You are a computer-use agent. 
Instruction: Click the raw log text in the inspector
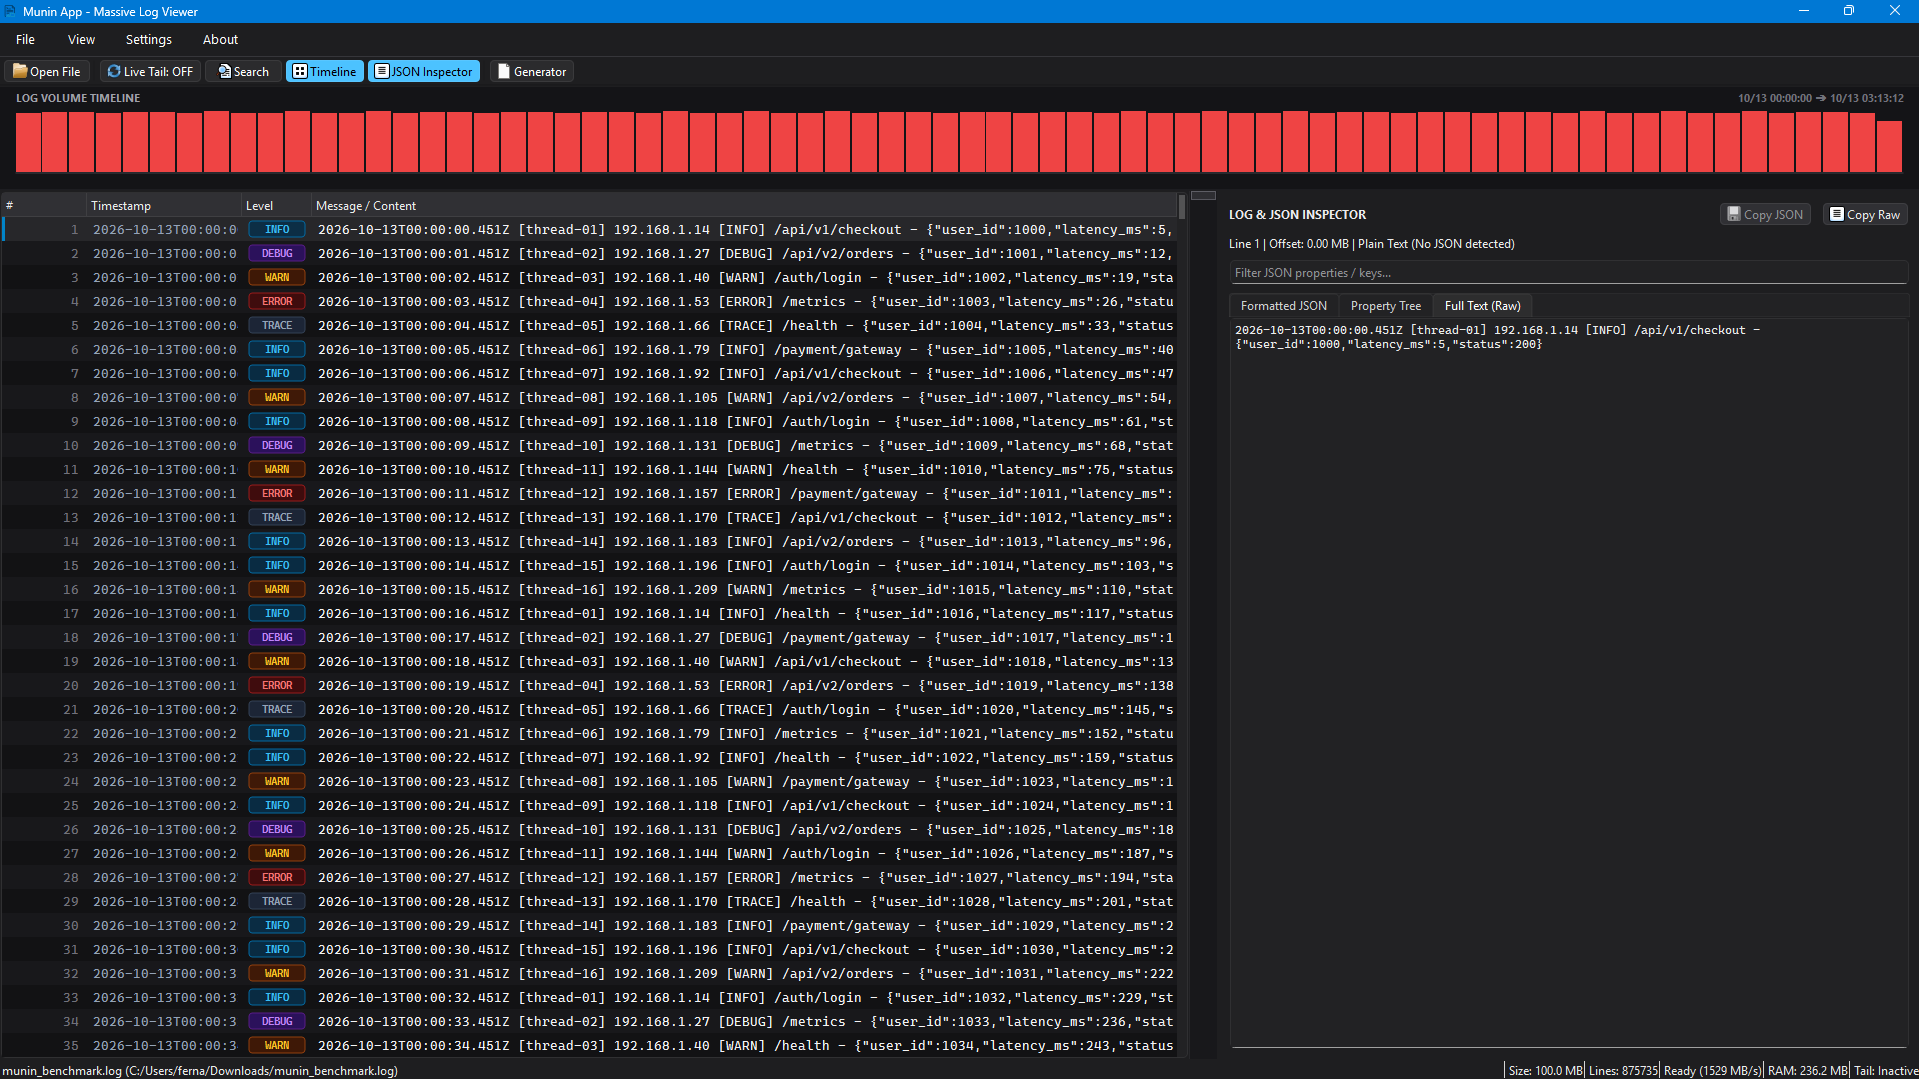click(1497, 337)
